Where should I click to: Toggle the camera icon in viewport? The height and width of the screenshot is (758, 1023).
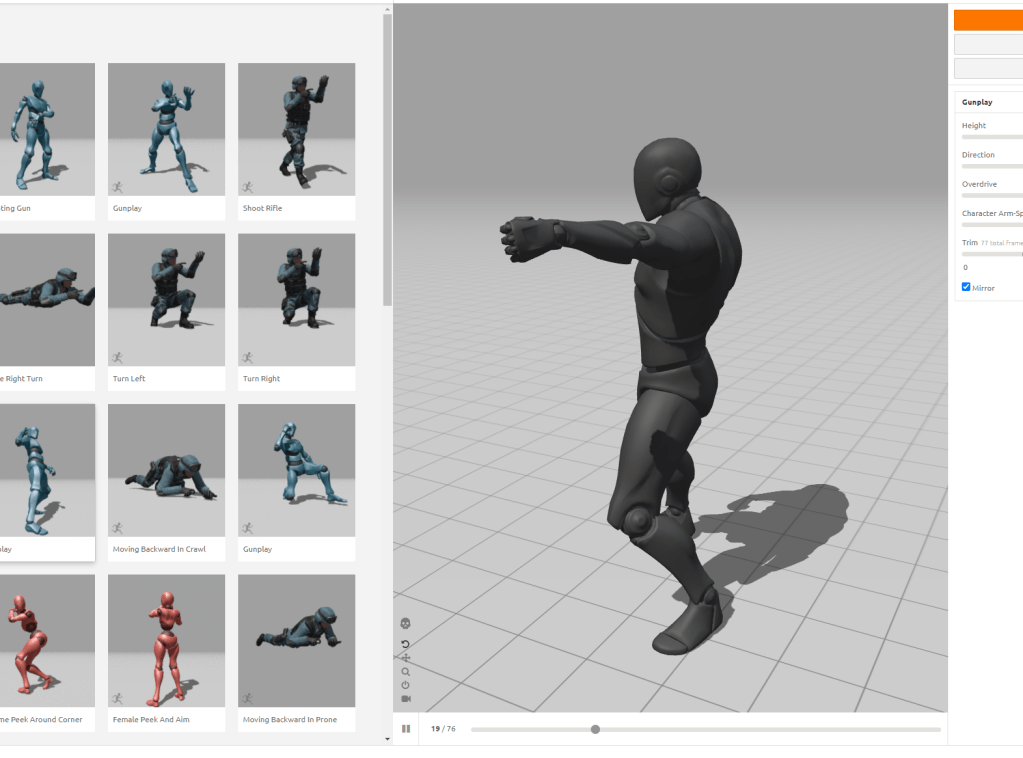pyautogui.click(x=405, y=699)
